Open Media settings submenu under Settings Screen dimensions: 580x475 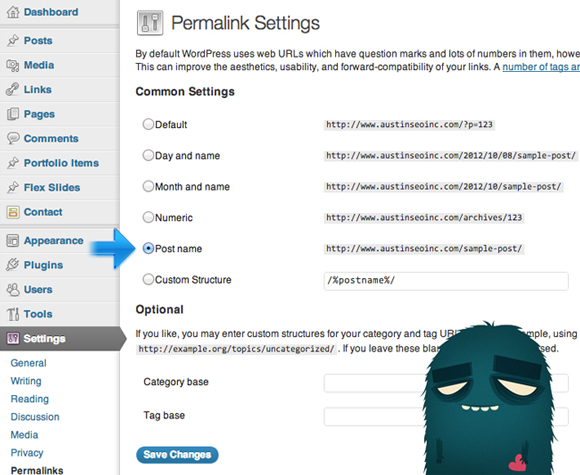tap(24, 435)
